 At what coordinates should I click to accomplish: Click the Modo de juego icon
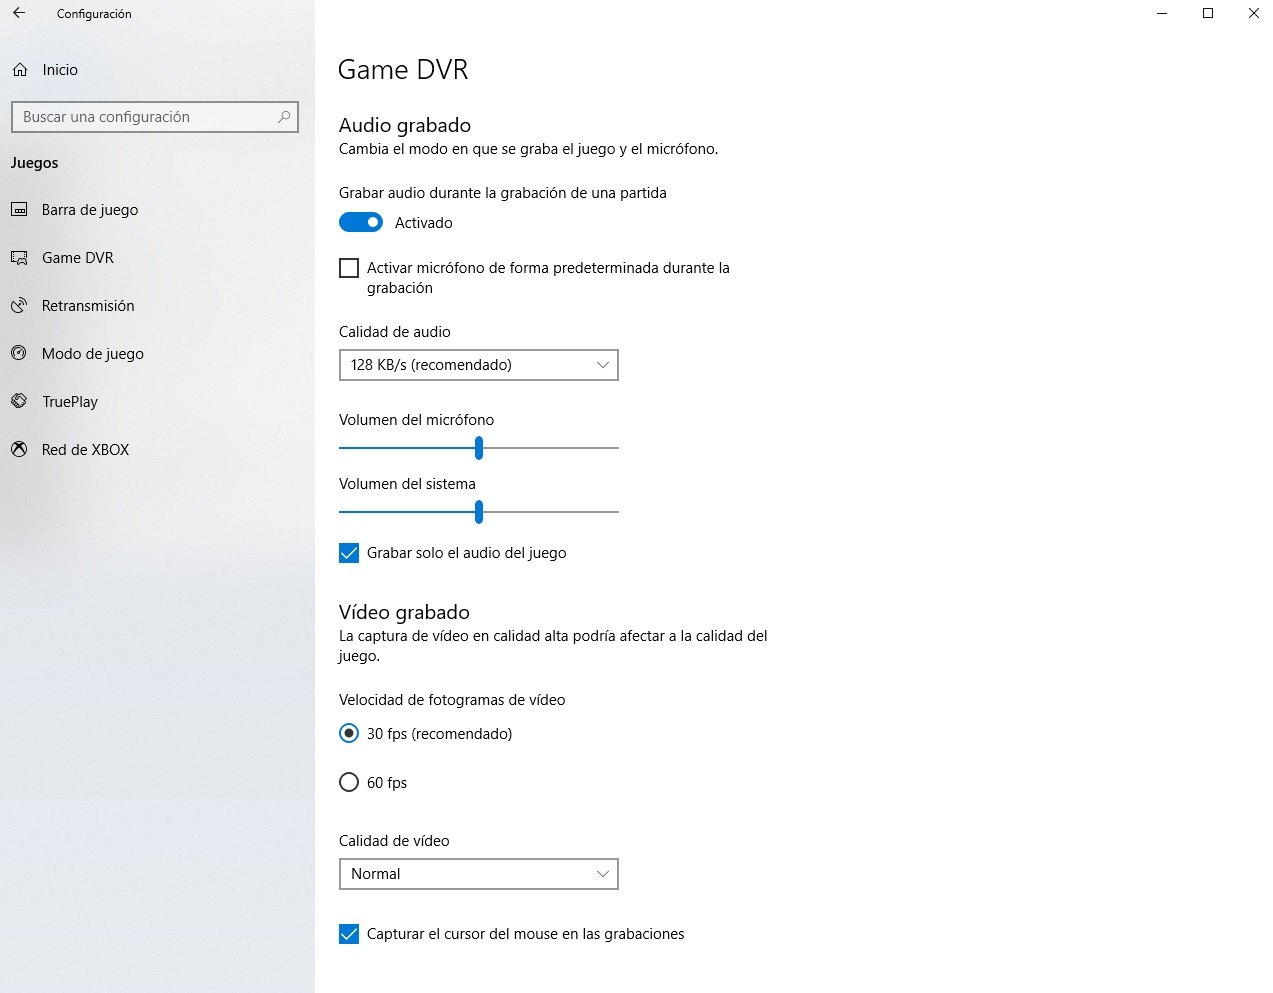[19, 353]
